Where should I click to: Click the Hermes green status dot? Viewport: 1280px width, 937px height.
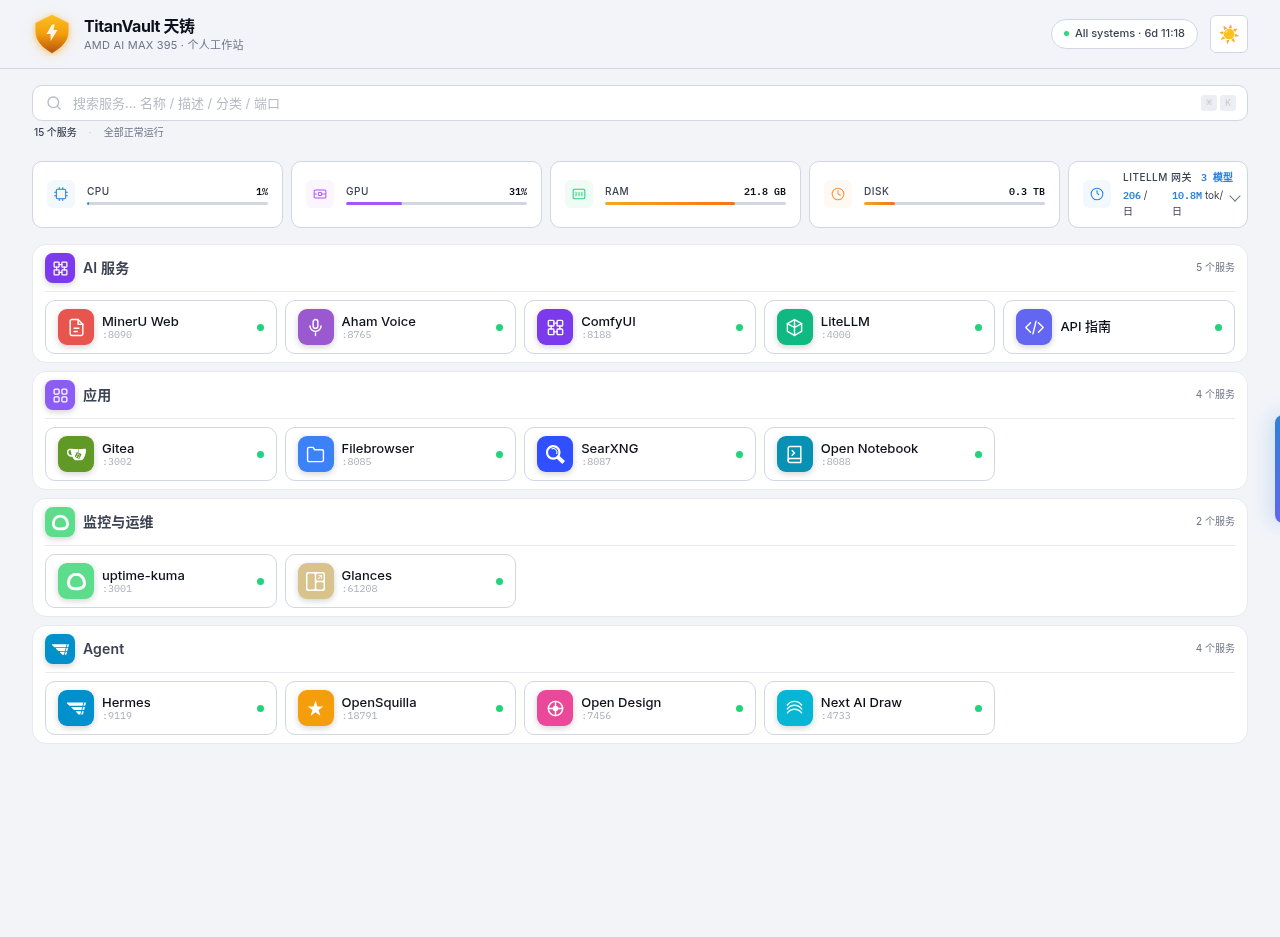click(261, 708)
